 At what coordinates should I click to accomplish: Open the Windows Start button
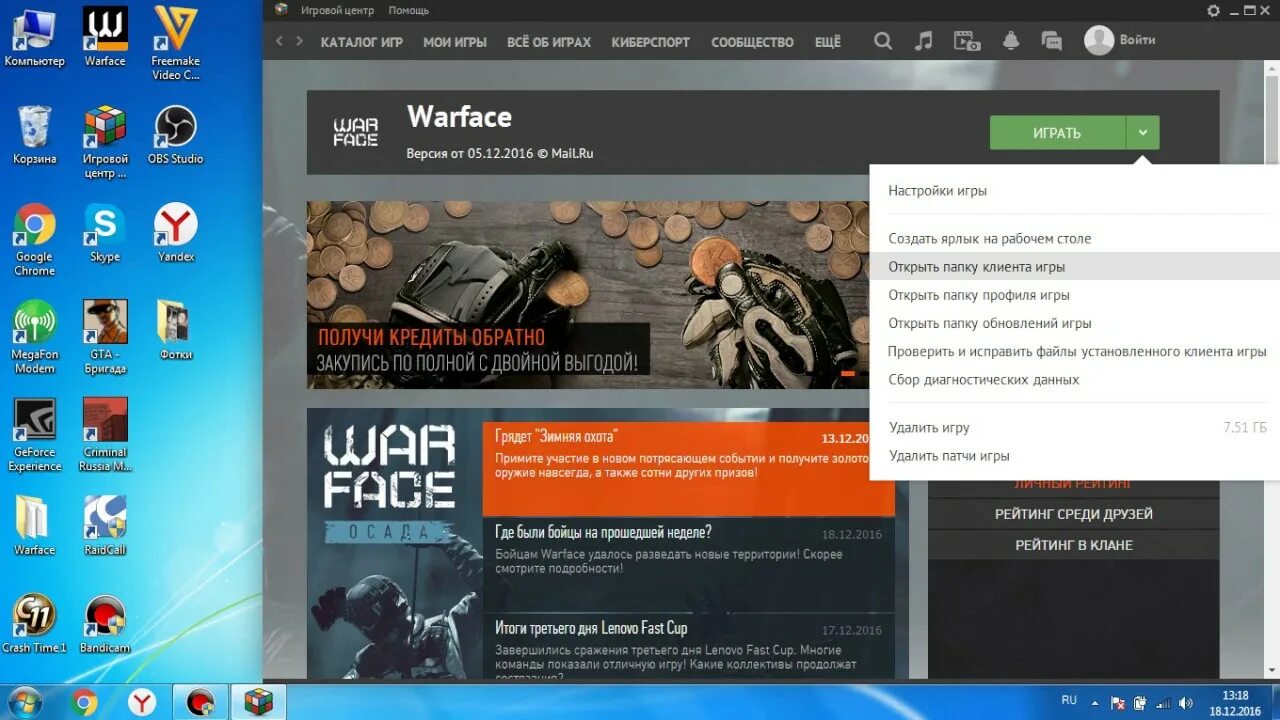26,702
